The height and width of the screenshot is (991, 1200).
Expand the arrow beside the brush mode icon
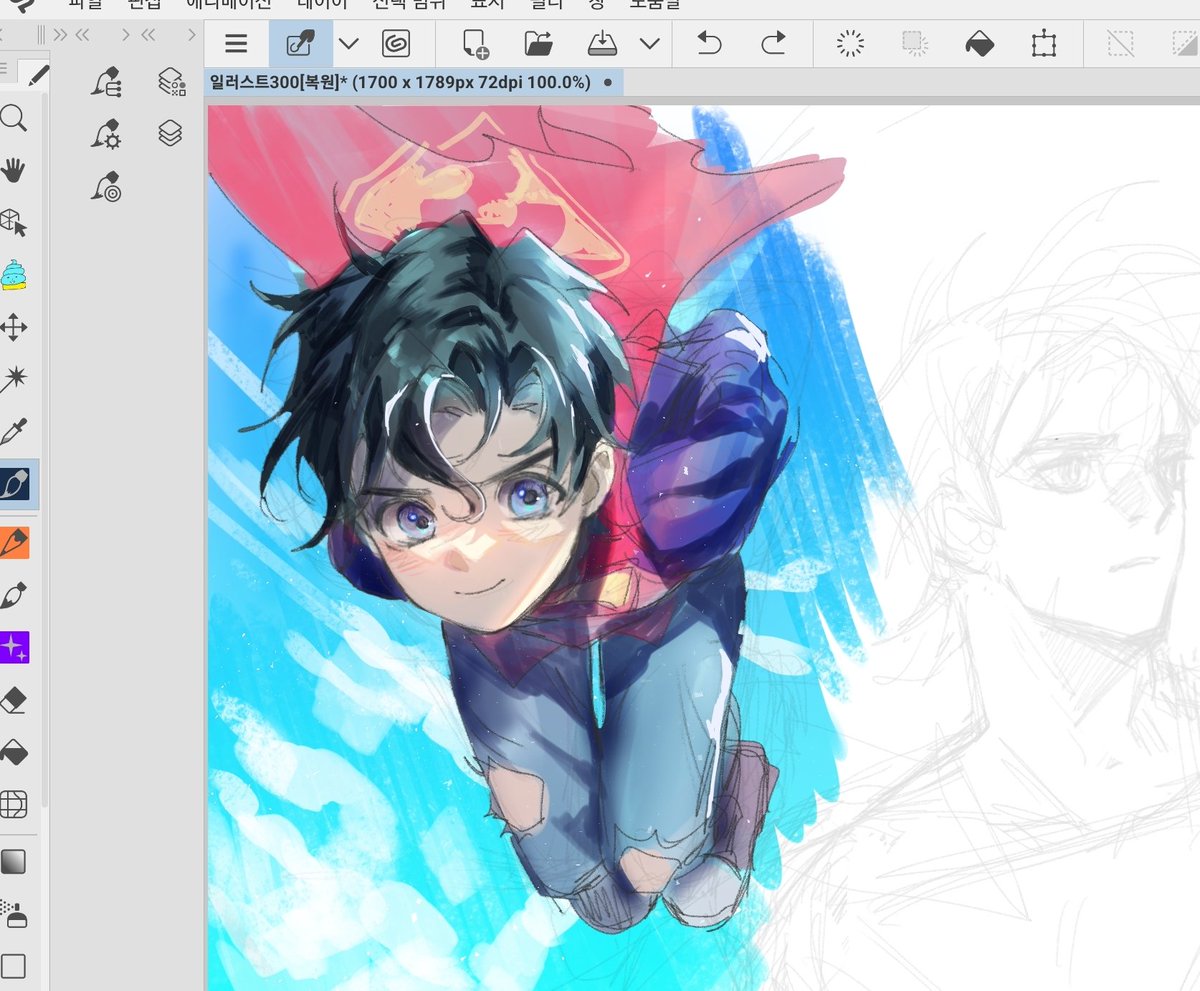click(x=348, y=44)
